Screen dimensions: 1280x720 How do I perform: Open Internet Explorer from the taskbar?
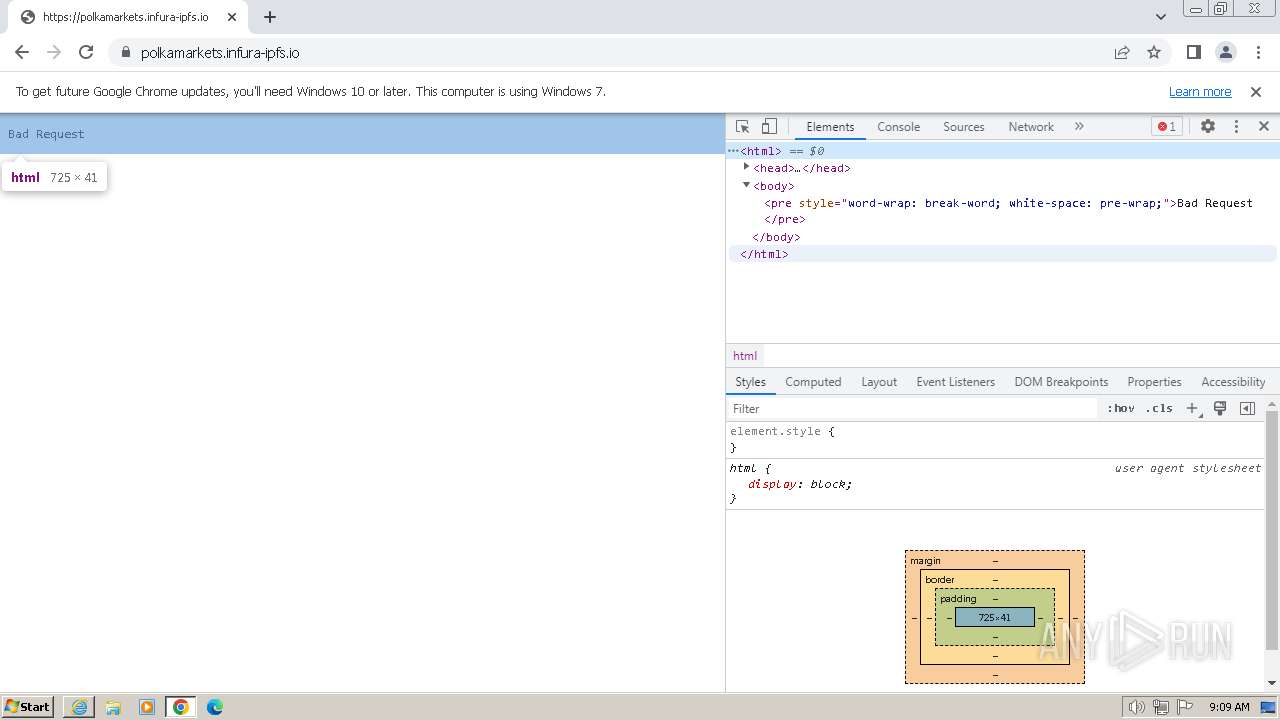(79, 707)
